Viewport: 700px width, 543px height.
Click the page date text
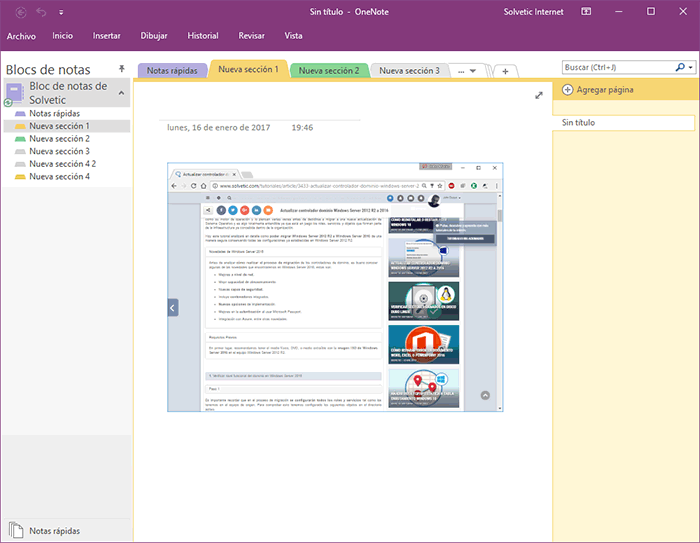tap(219, 128)
